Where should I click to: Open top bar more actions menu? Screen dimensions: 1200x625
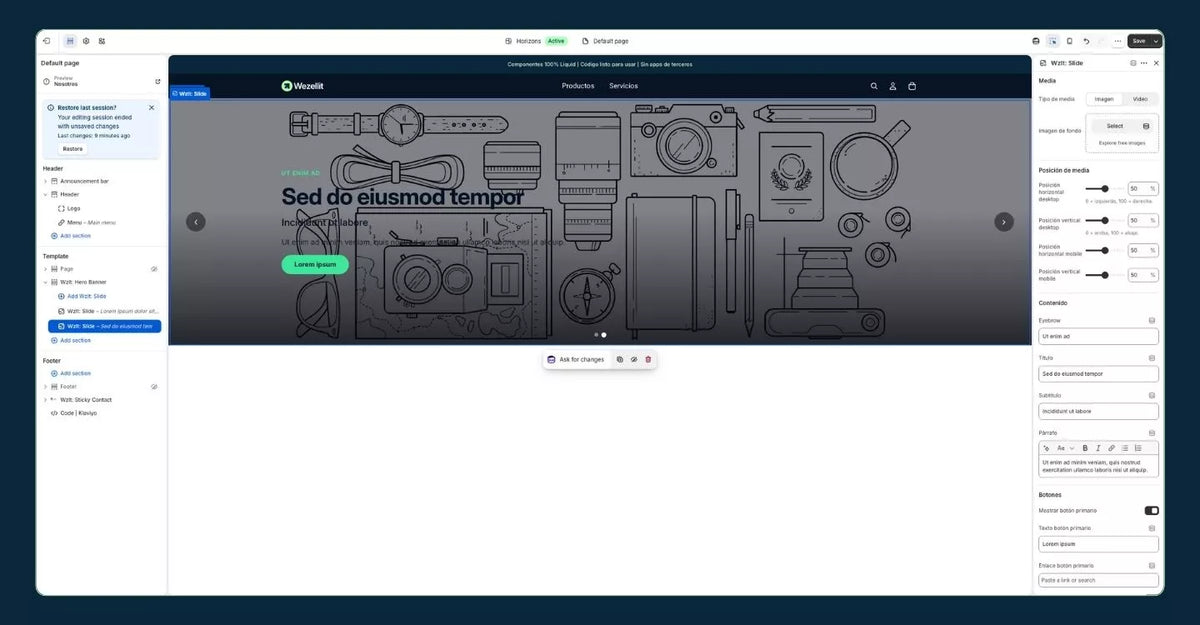(x=1118, y=41)
